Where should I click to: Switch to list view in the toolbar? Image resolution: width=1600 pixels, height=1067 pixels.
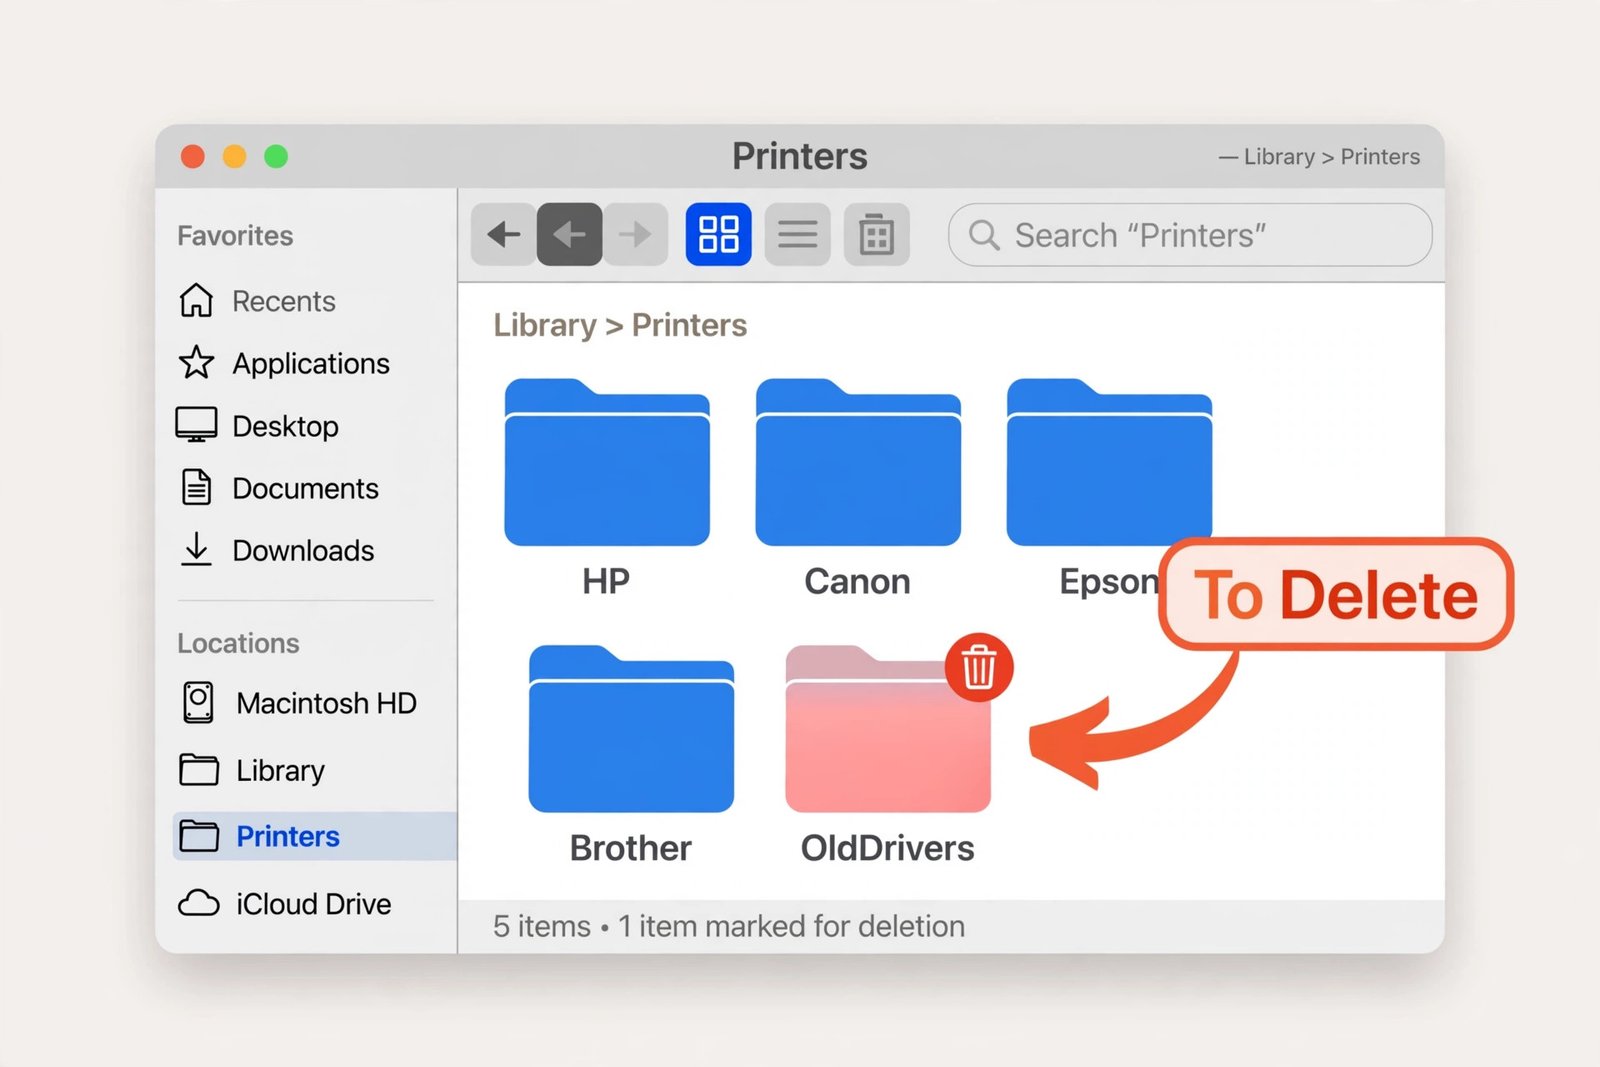798,235
